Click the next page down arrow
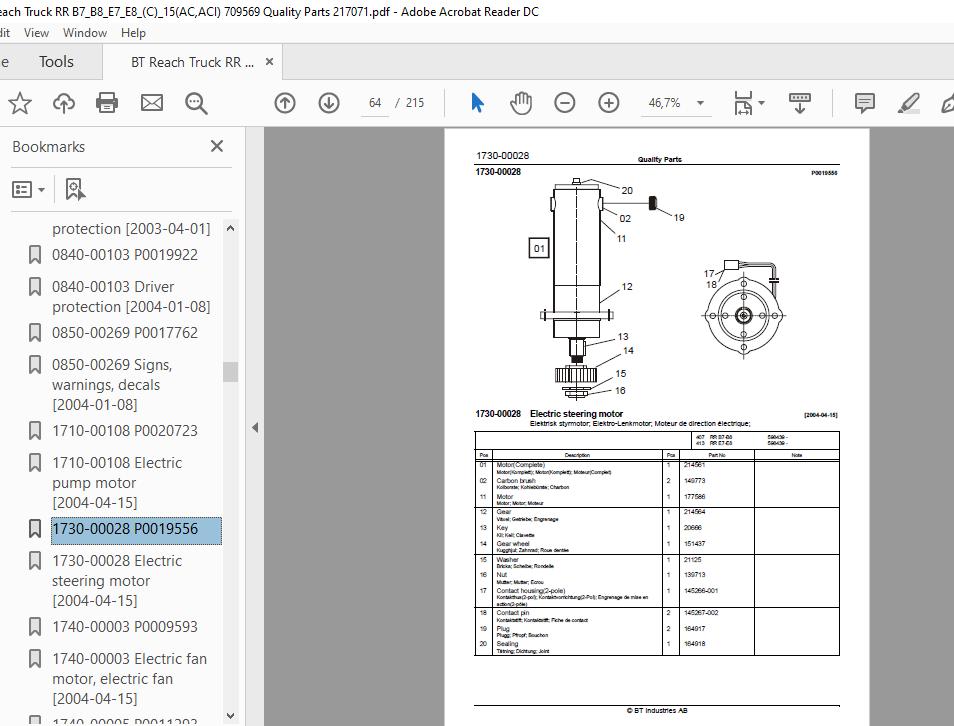Image resolution: width=954 pixels, height=726 pixels. click(328, 102)
